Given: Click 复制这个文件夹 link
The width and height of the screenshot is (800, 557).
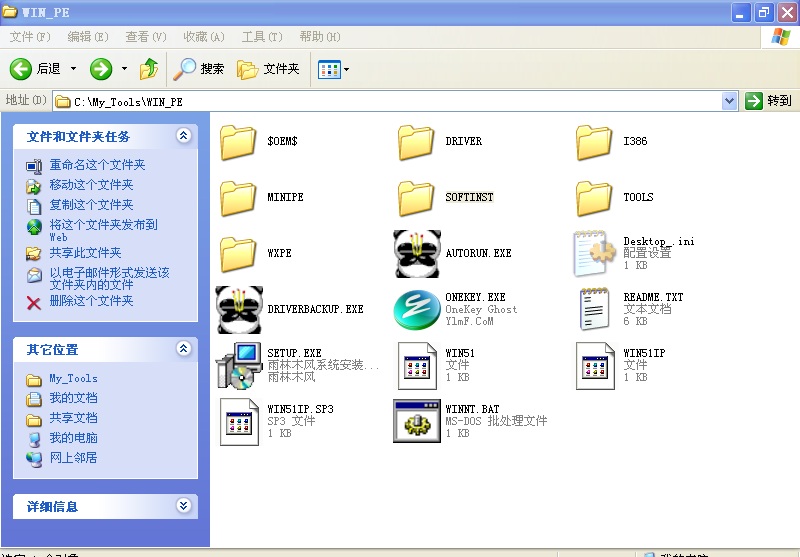Looking at the screenshot, I should coord(91,205).
